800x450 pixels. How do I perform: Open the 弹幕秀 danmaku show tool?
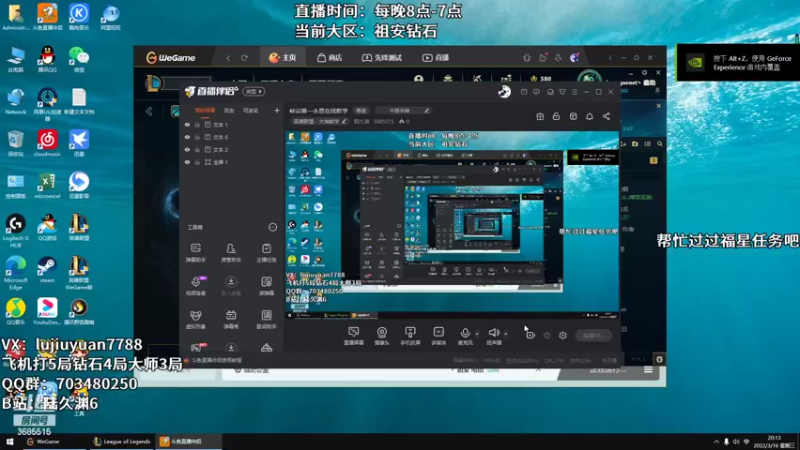pos(231,319)
